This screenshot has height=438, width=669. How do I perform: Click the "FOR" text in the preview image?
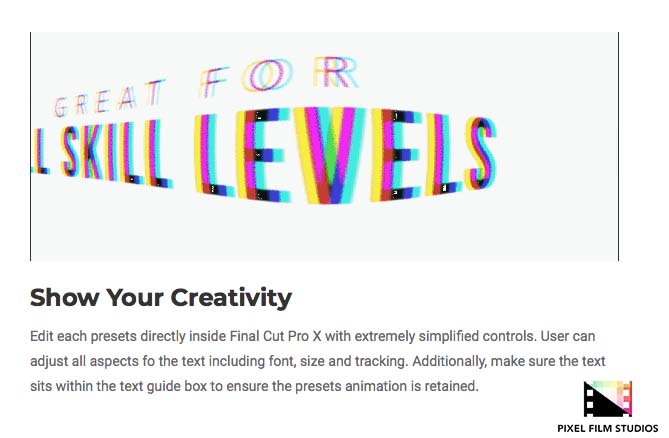pos(277,76)
